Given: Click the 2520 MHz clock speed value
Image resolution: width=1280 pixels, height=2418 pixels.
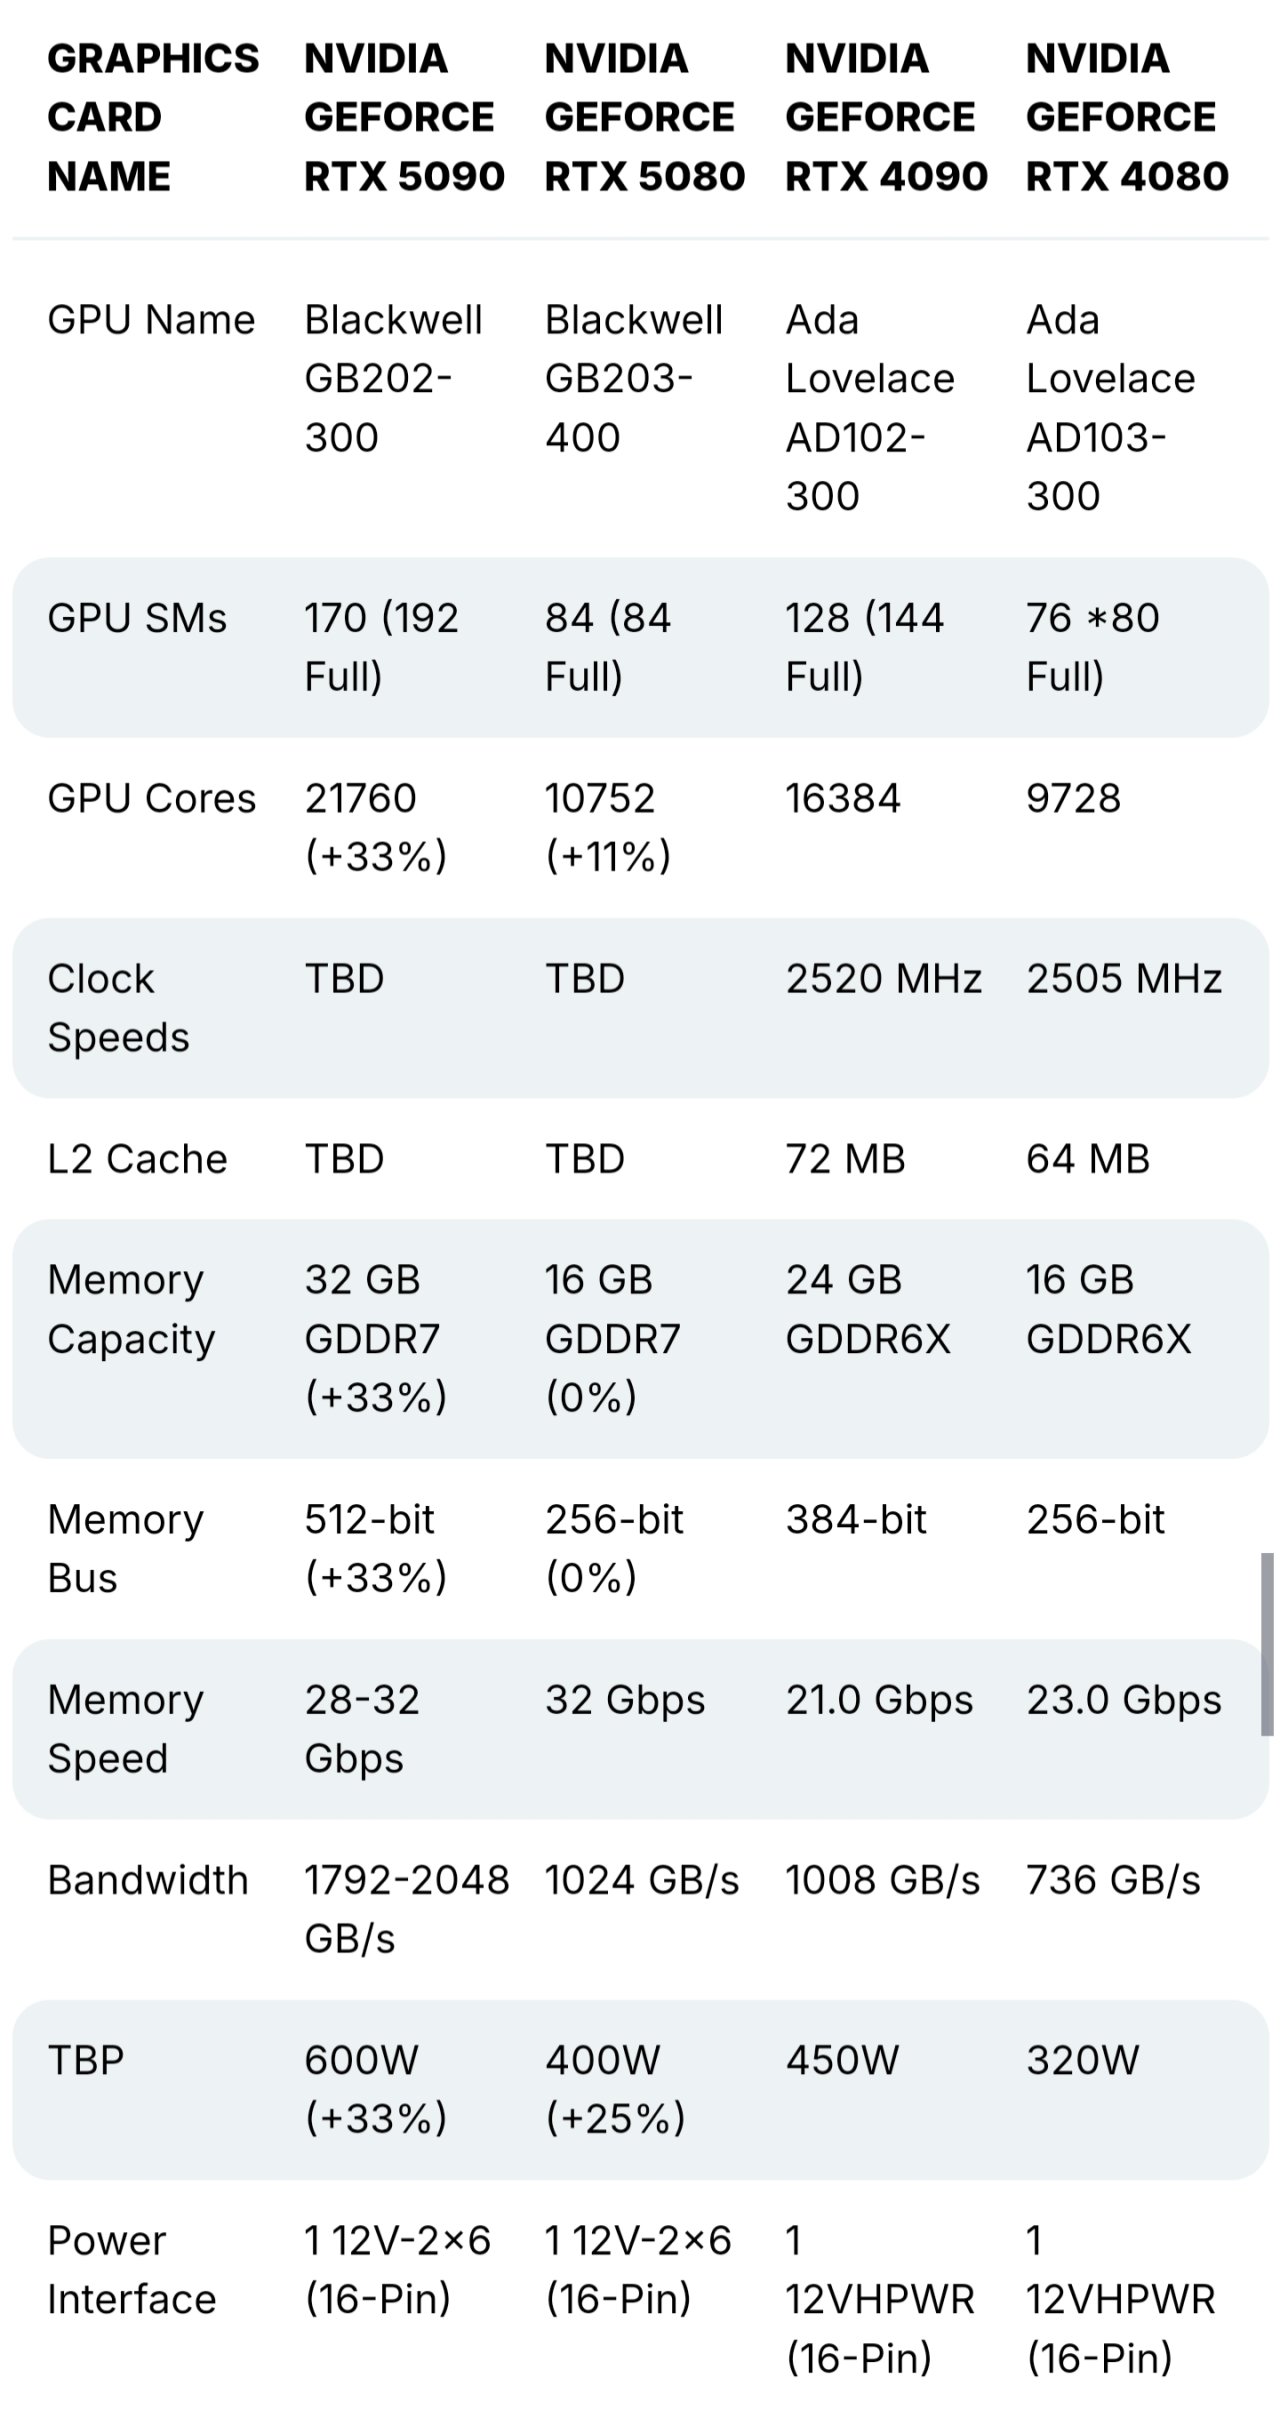Looking at the screenshot, I should (x=883, y=978).
